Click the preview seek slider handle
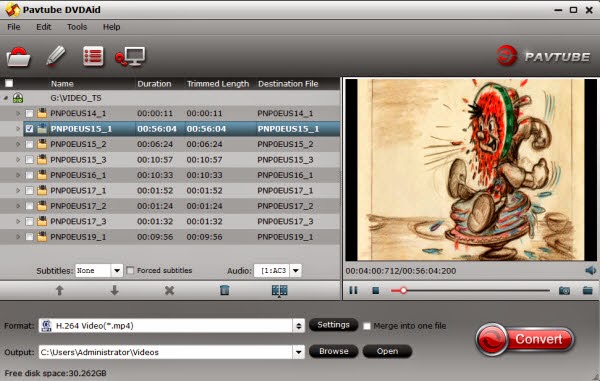Image resolution: width=600 pixels, height=381 pixels. 403,291
